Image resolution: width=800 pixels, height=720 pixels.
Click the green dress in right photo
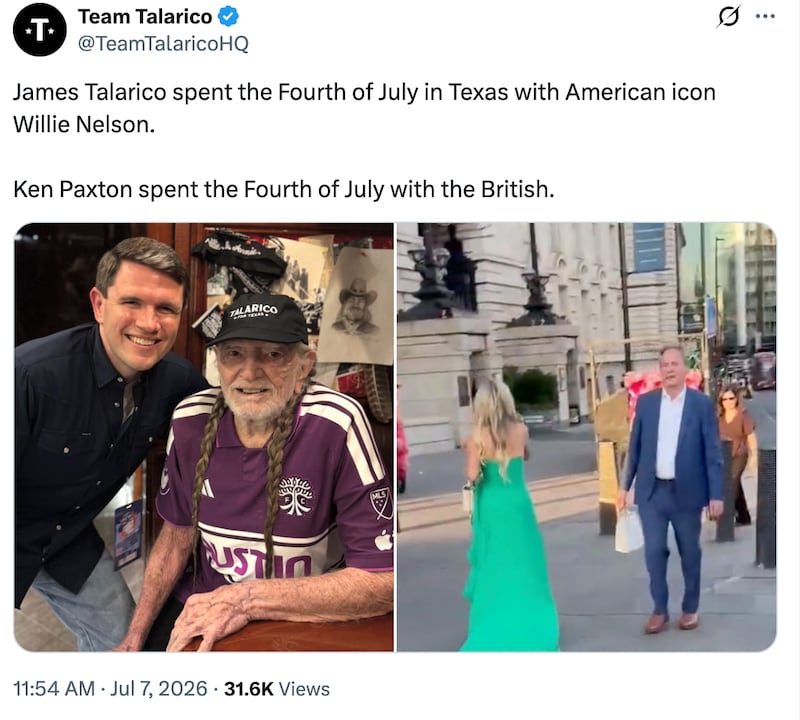(508, 554)
